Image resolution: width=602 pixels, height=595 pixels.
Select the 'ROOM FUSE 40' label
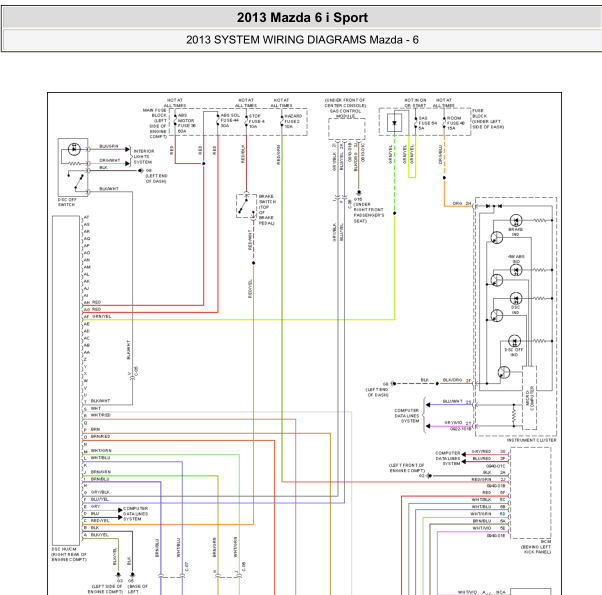pyautogui.click(x=456, y=123)
